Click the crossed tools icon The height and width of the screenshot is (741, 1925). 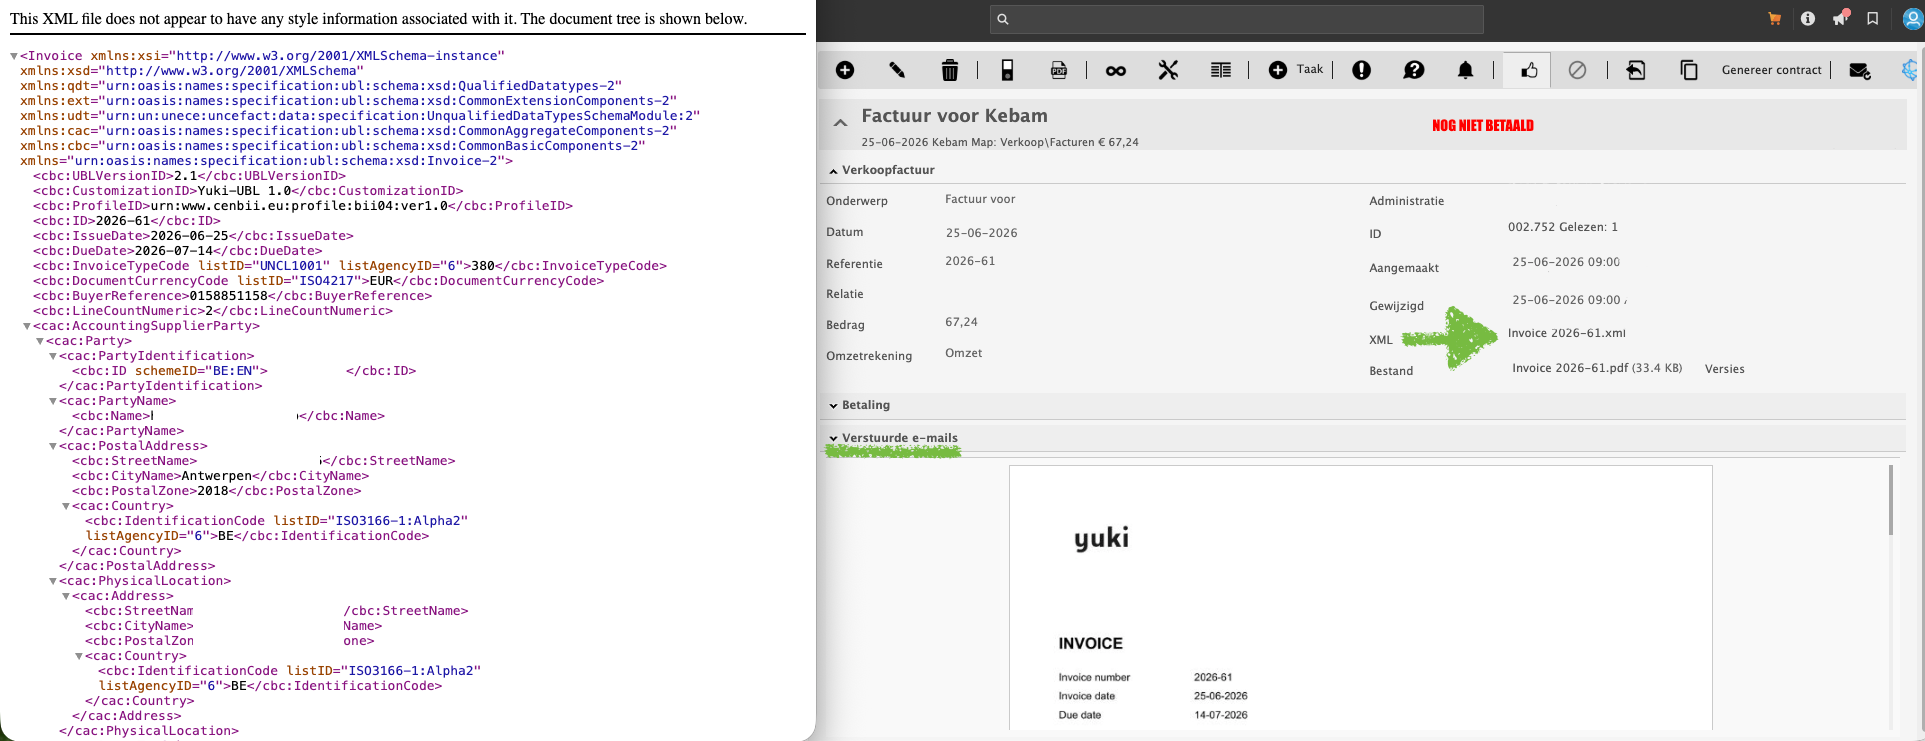pyautogui.click(x=1168, y=70)
